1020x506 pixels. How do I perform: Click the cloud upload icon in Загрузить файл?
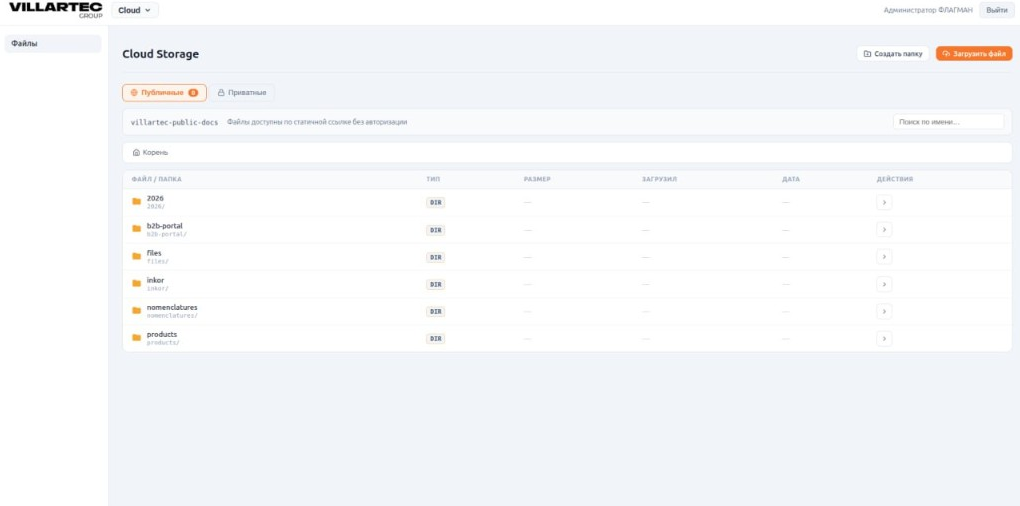pyautogui.click(x=946, y=54)
